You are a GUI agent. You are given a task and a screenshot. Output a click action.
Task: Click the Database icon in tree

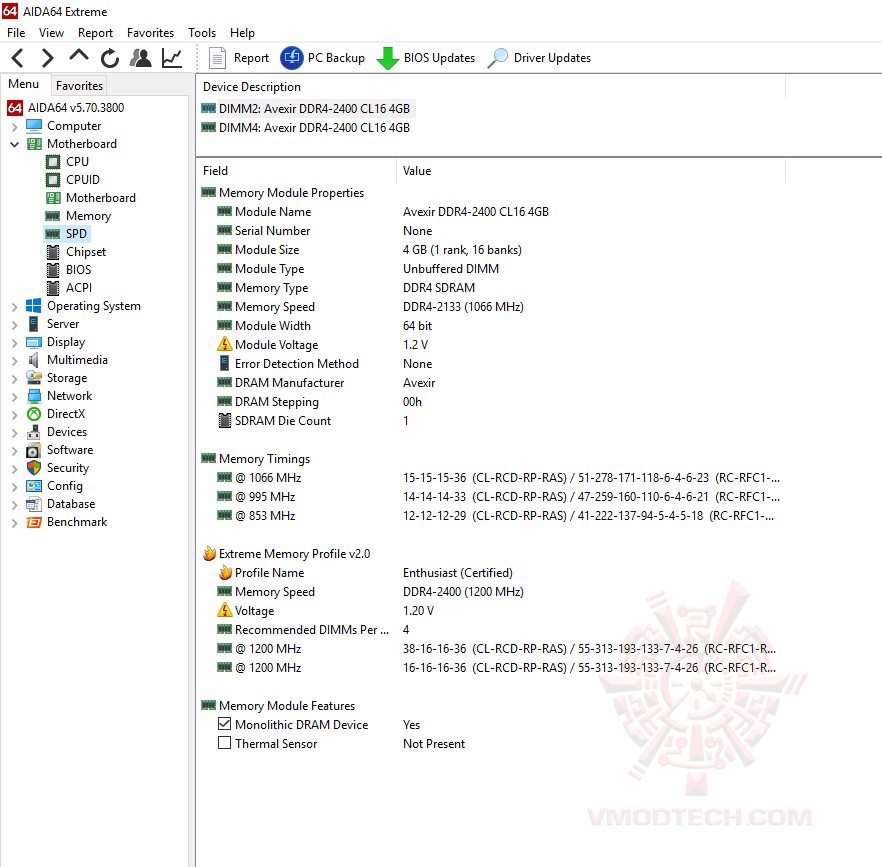(34, 504)
